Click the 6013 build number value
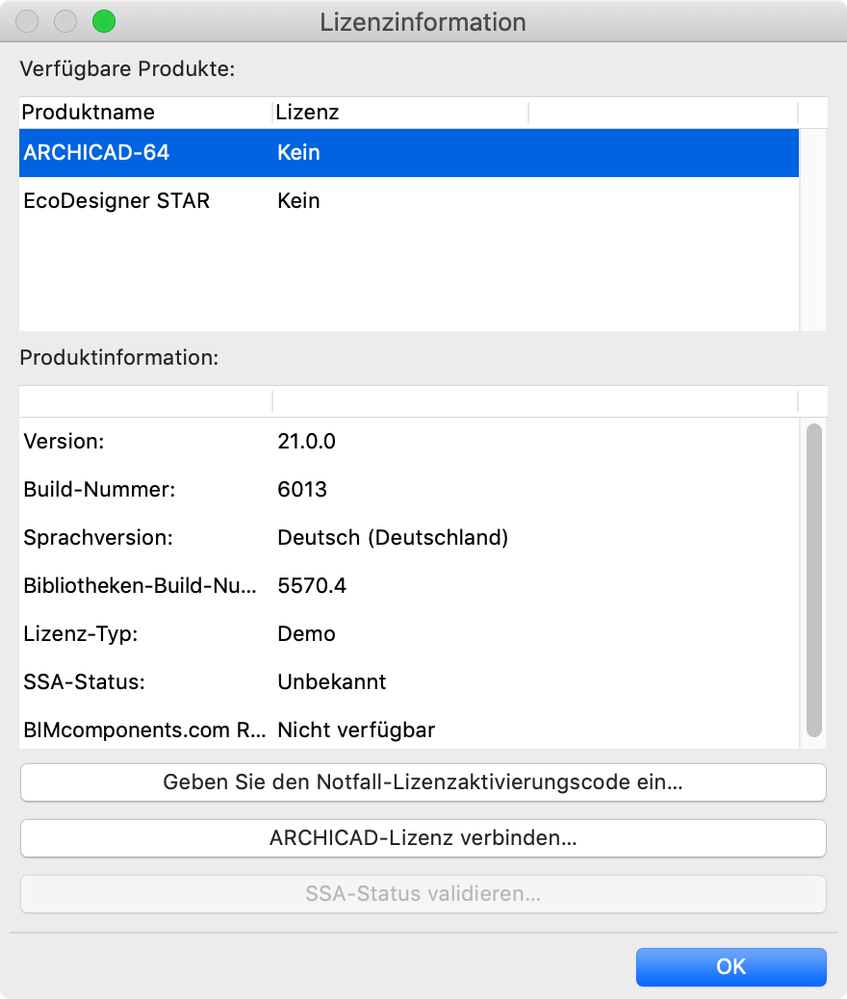 (x=302, y=489)
